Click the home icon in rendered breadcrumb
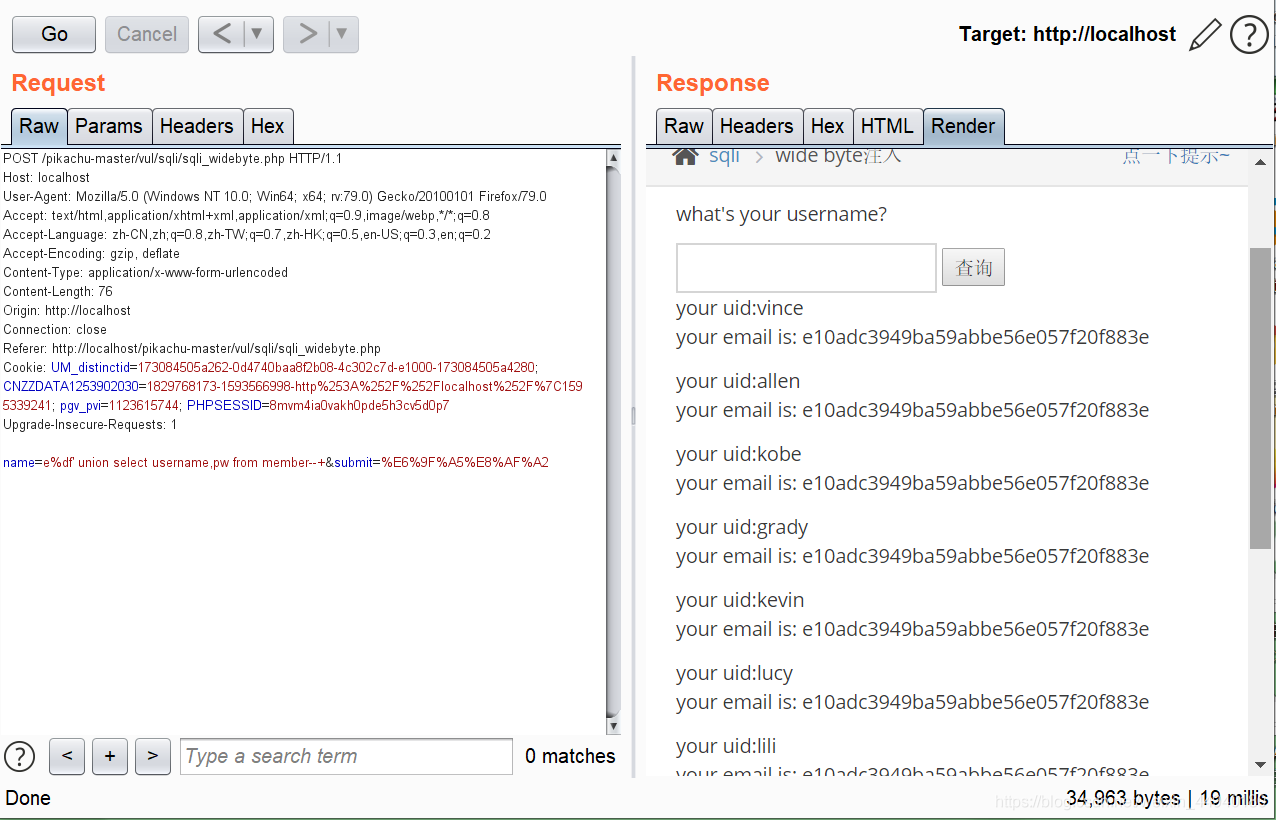Viewport: 1276px width, 820px height. [x=685, y=156]
